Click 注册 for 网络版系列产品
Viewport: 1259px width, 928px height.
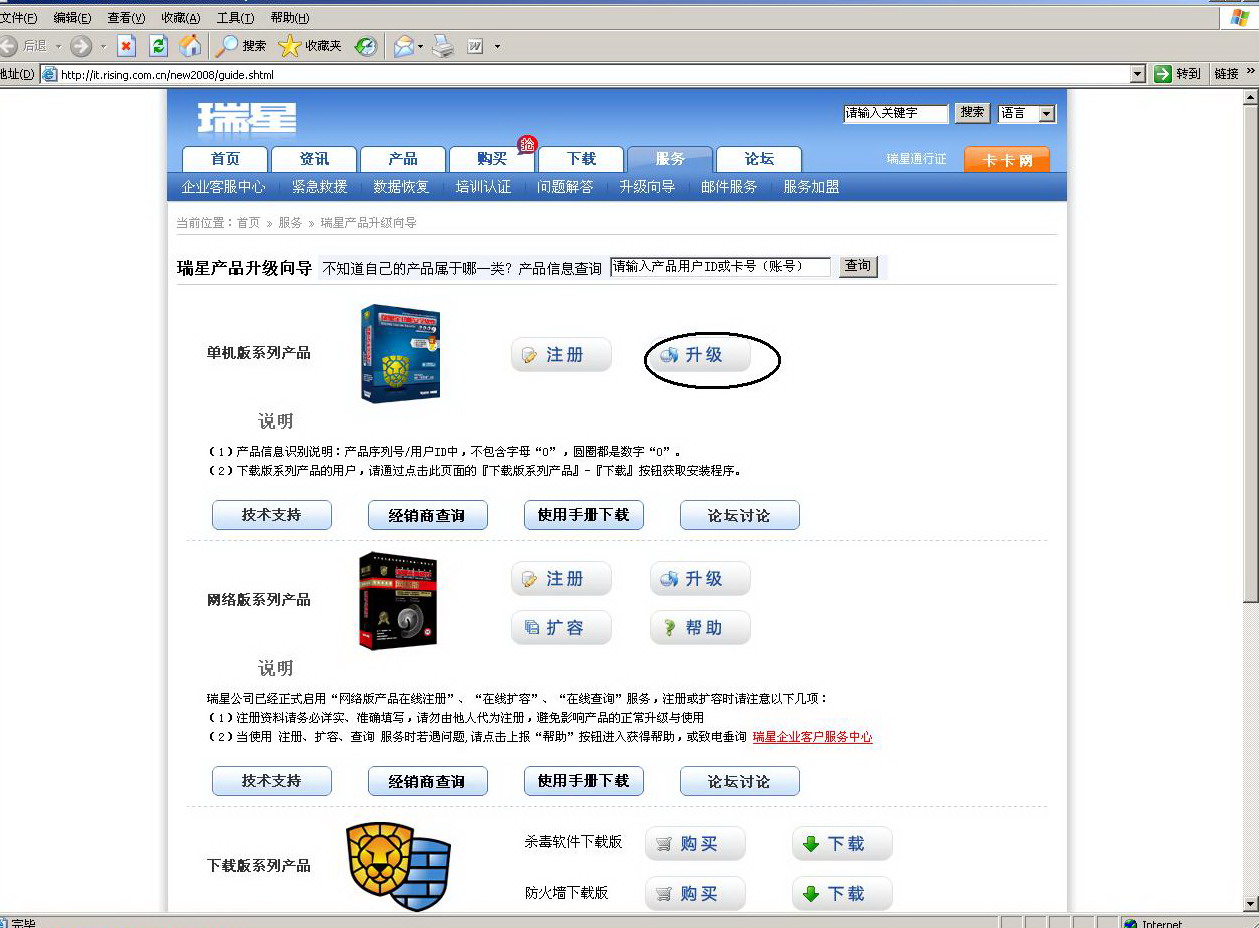[561, 579]
